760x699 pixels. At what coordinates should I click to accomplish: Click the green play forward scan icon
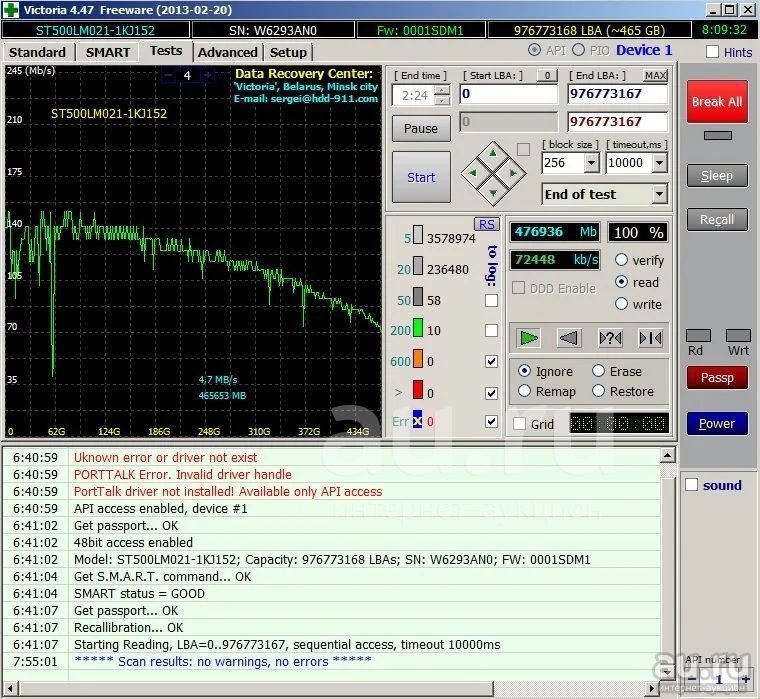528,338
